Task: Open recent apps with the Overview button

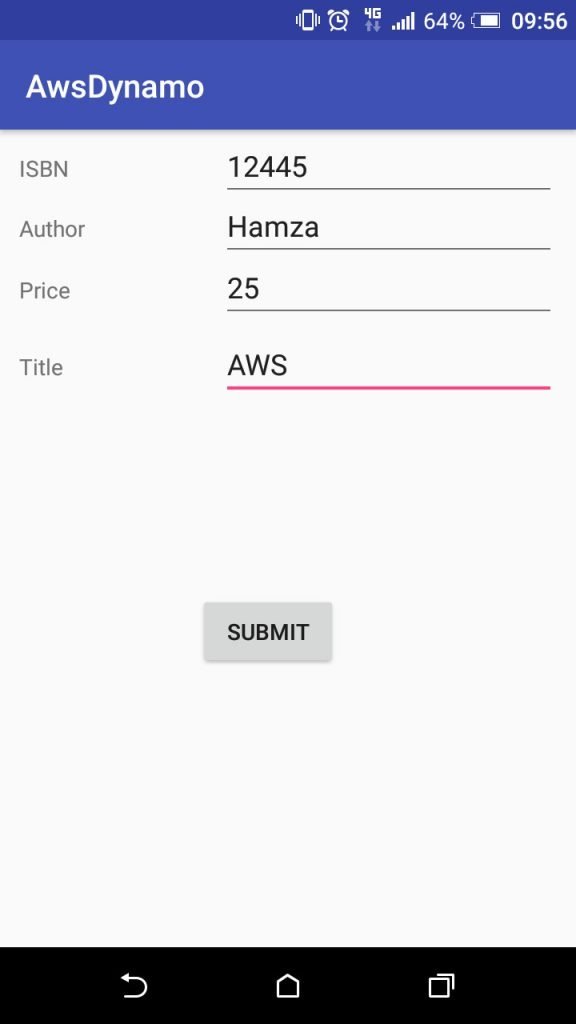Action: 440,986
